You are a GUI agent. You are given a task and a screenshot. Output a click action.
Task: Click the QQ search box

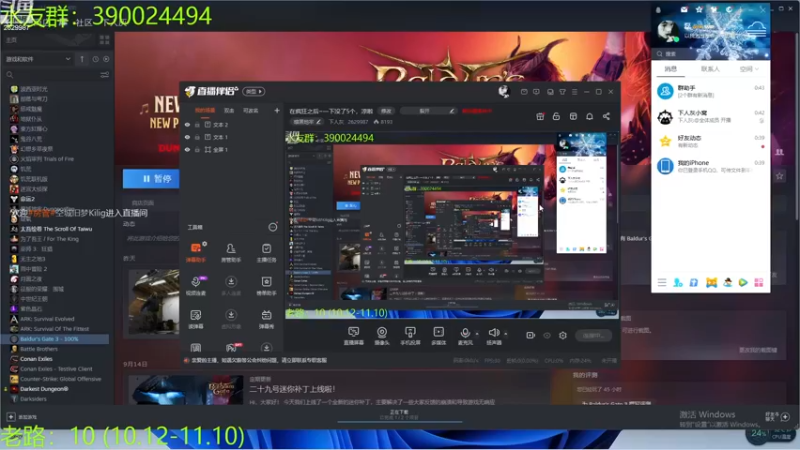[711, 54]
